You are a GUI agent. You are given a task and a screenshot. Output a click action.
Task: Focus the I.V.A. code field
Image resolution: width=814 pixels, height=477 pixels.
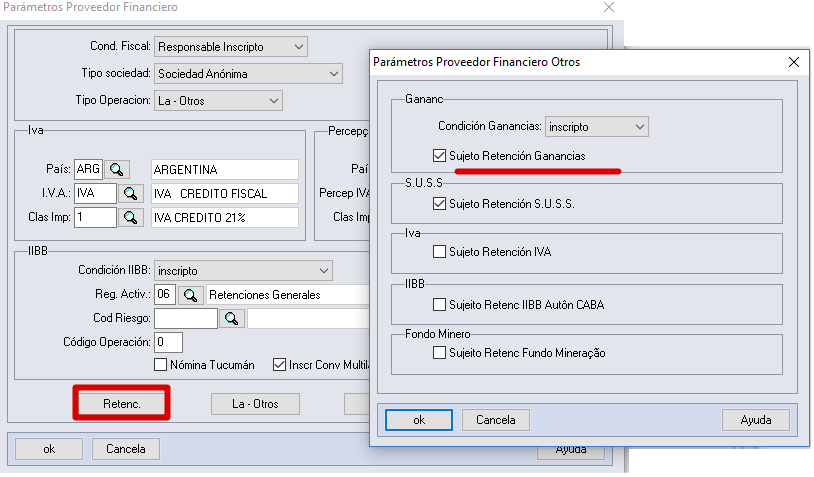pos(96,194)
